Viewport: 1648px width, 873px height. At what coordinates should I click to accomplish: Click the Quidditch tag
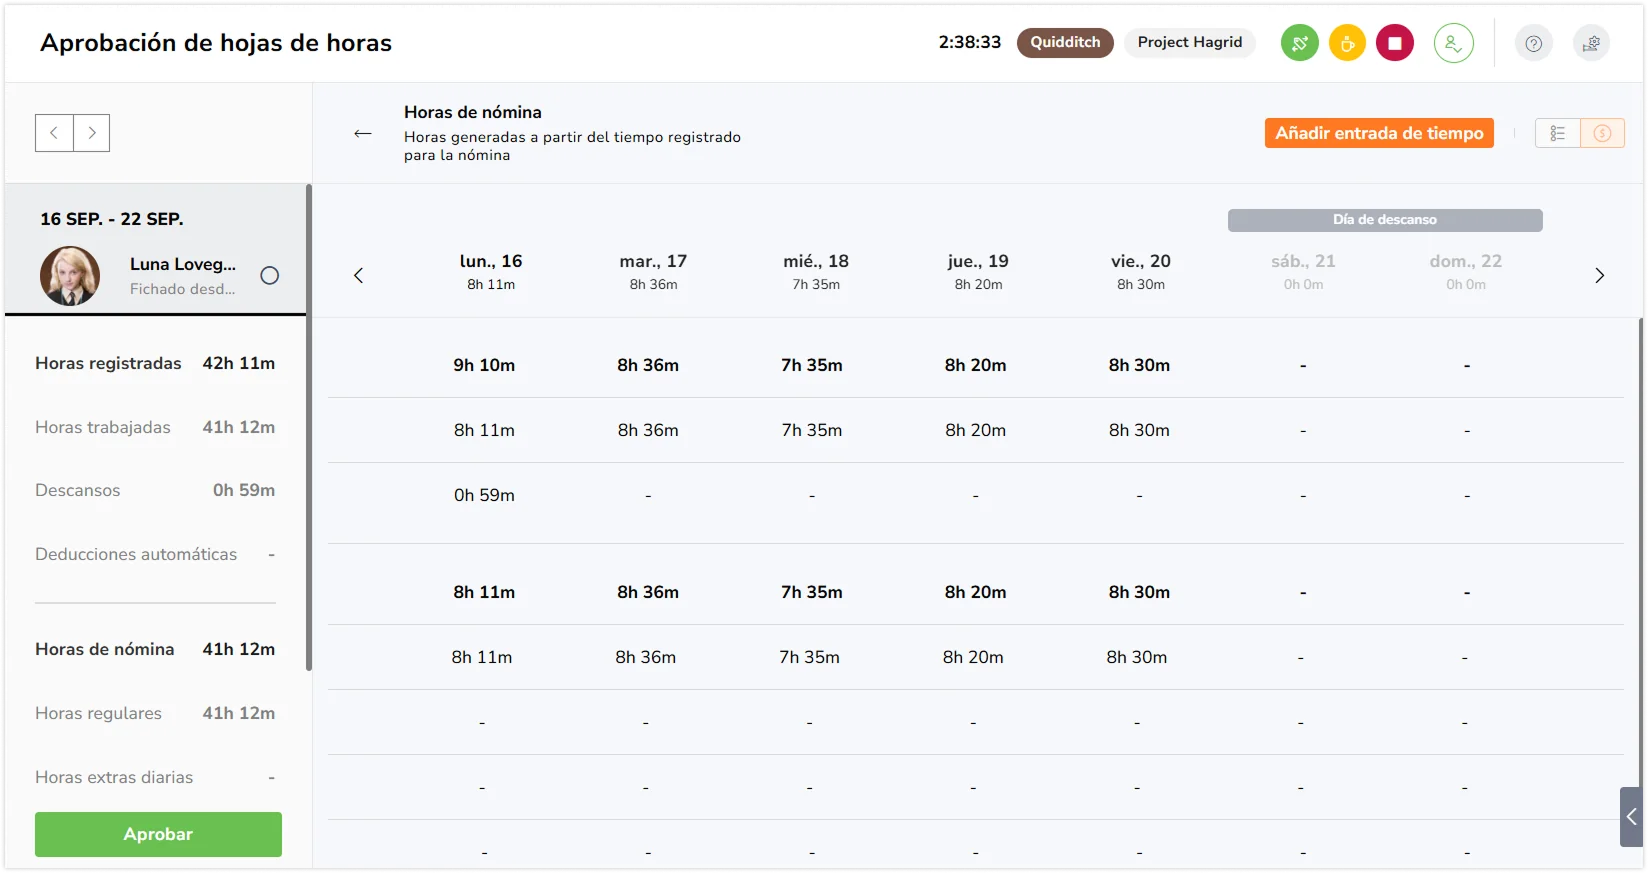(1065, 42)
